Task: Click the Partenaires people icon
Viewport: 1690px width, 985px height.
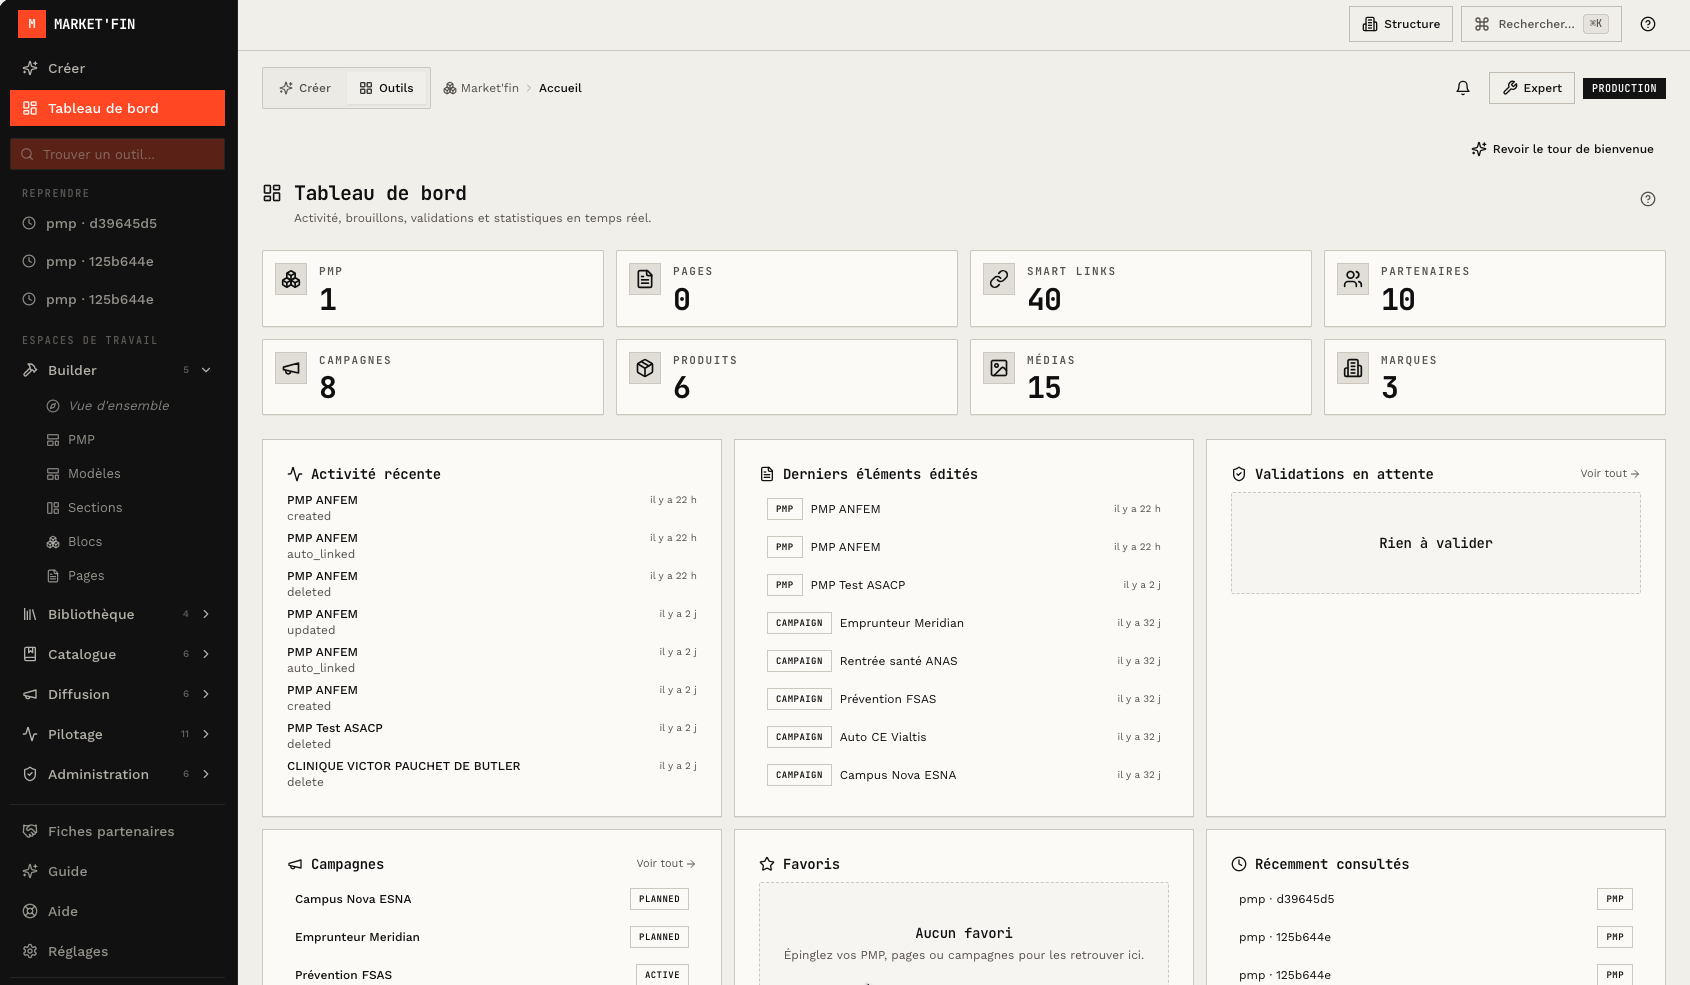Action: tap(1353, 279)
